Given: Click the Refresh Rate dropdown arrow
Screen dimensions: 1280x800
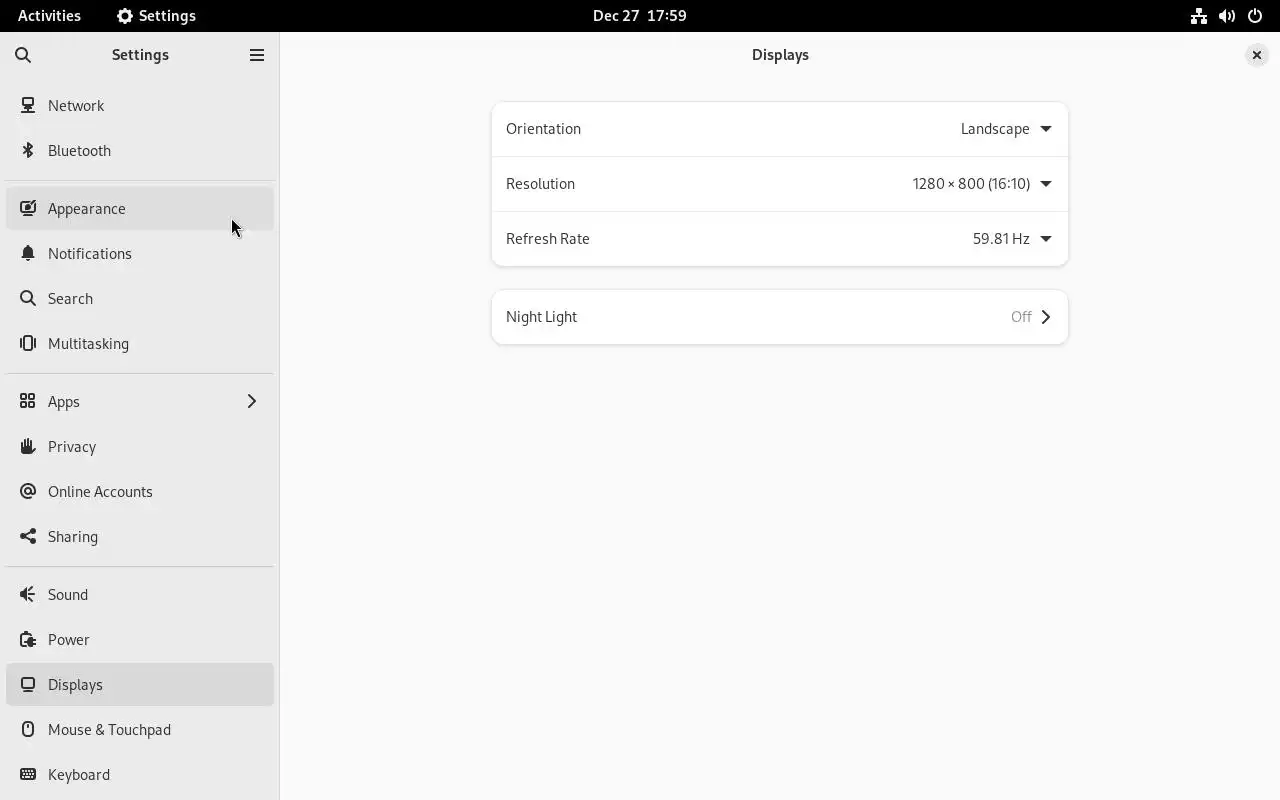Looking at the screenshot, I should (x=1046, y=239).
